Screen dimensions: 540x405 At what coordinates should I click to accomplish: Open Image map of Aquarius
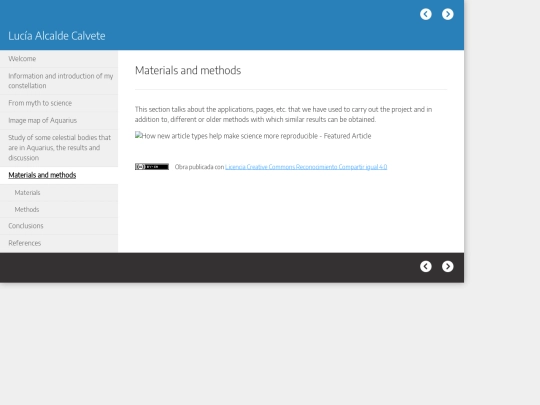pos(59,121)
